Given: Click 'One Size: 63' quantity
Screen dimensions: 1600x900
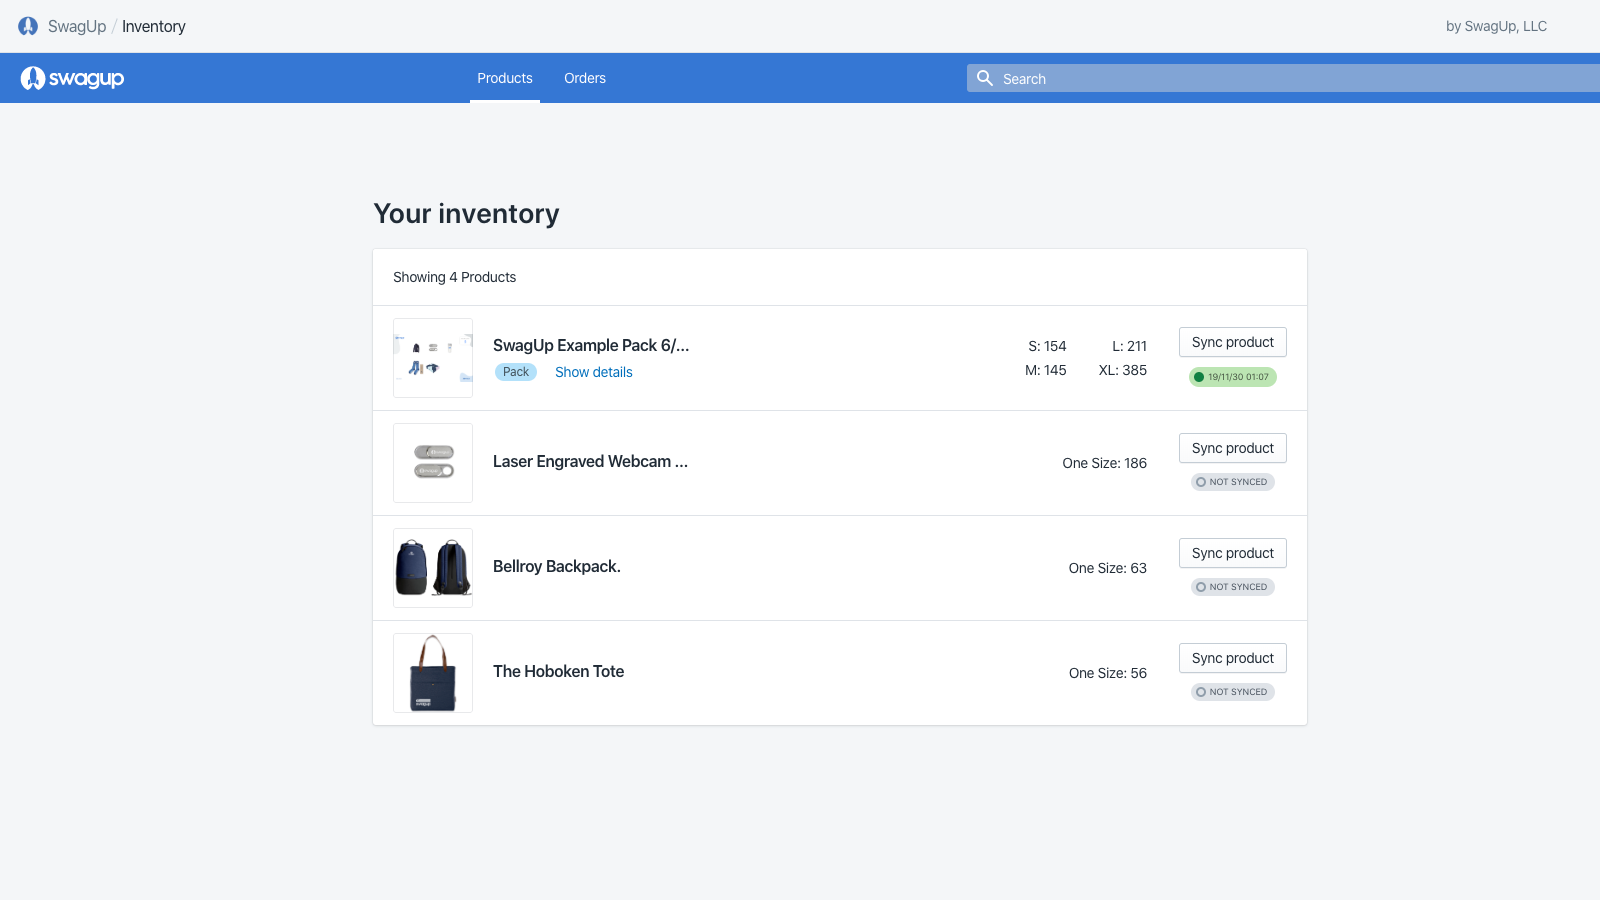Looking at the screenshot, I should 1108,568.
